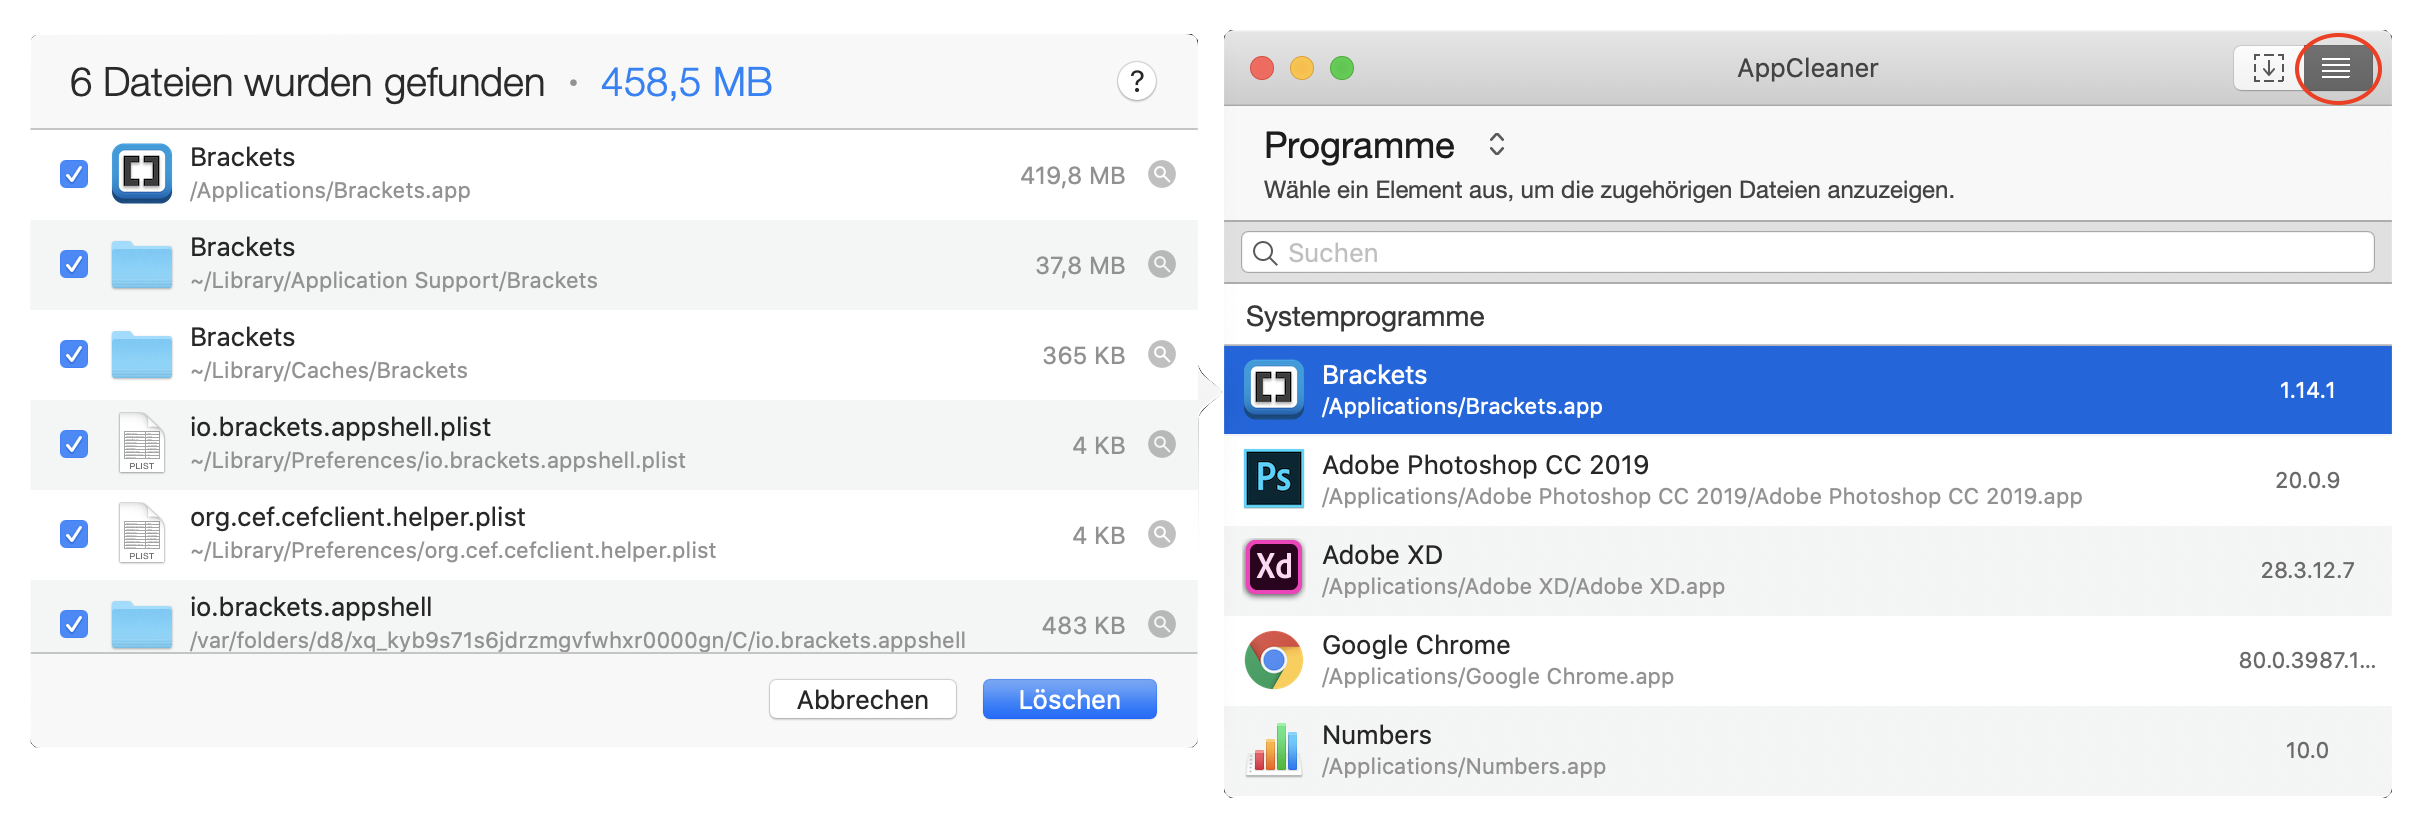This screenshot has height=832, width=2422.
Task: Uncheck the Caches/Brackets folder checkbox
Action: (74, 354)
